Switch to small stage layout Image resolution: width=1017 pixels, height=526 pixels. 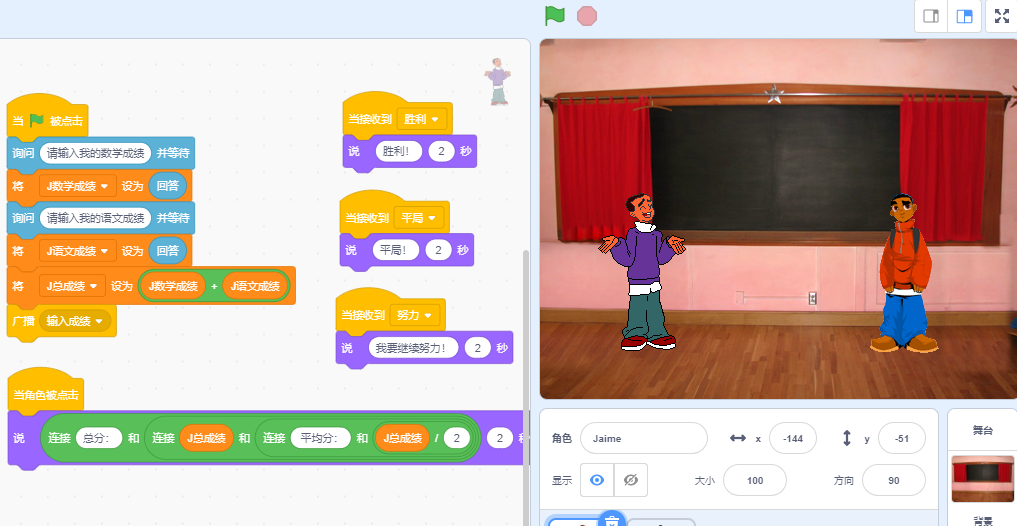[x=931, y=16]
